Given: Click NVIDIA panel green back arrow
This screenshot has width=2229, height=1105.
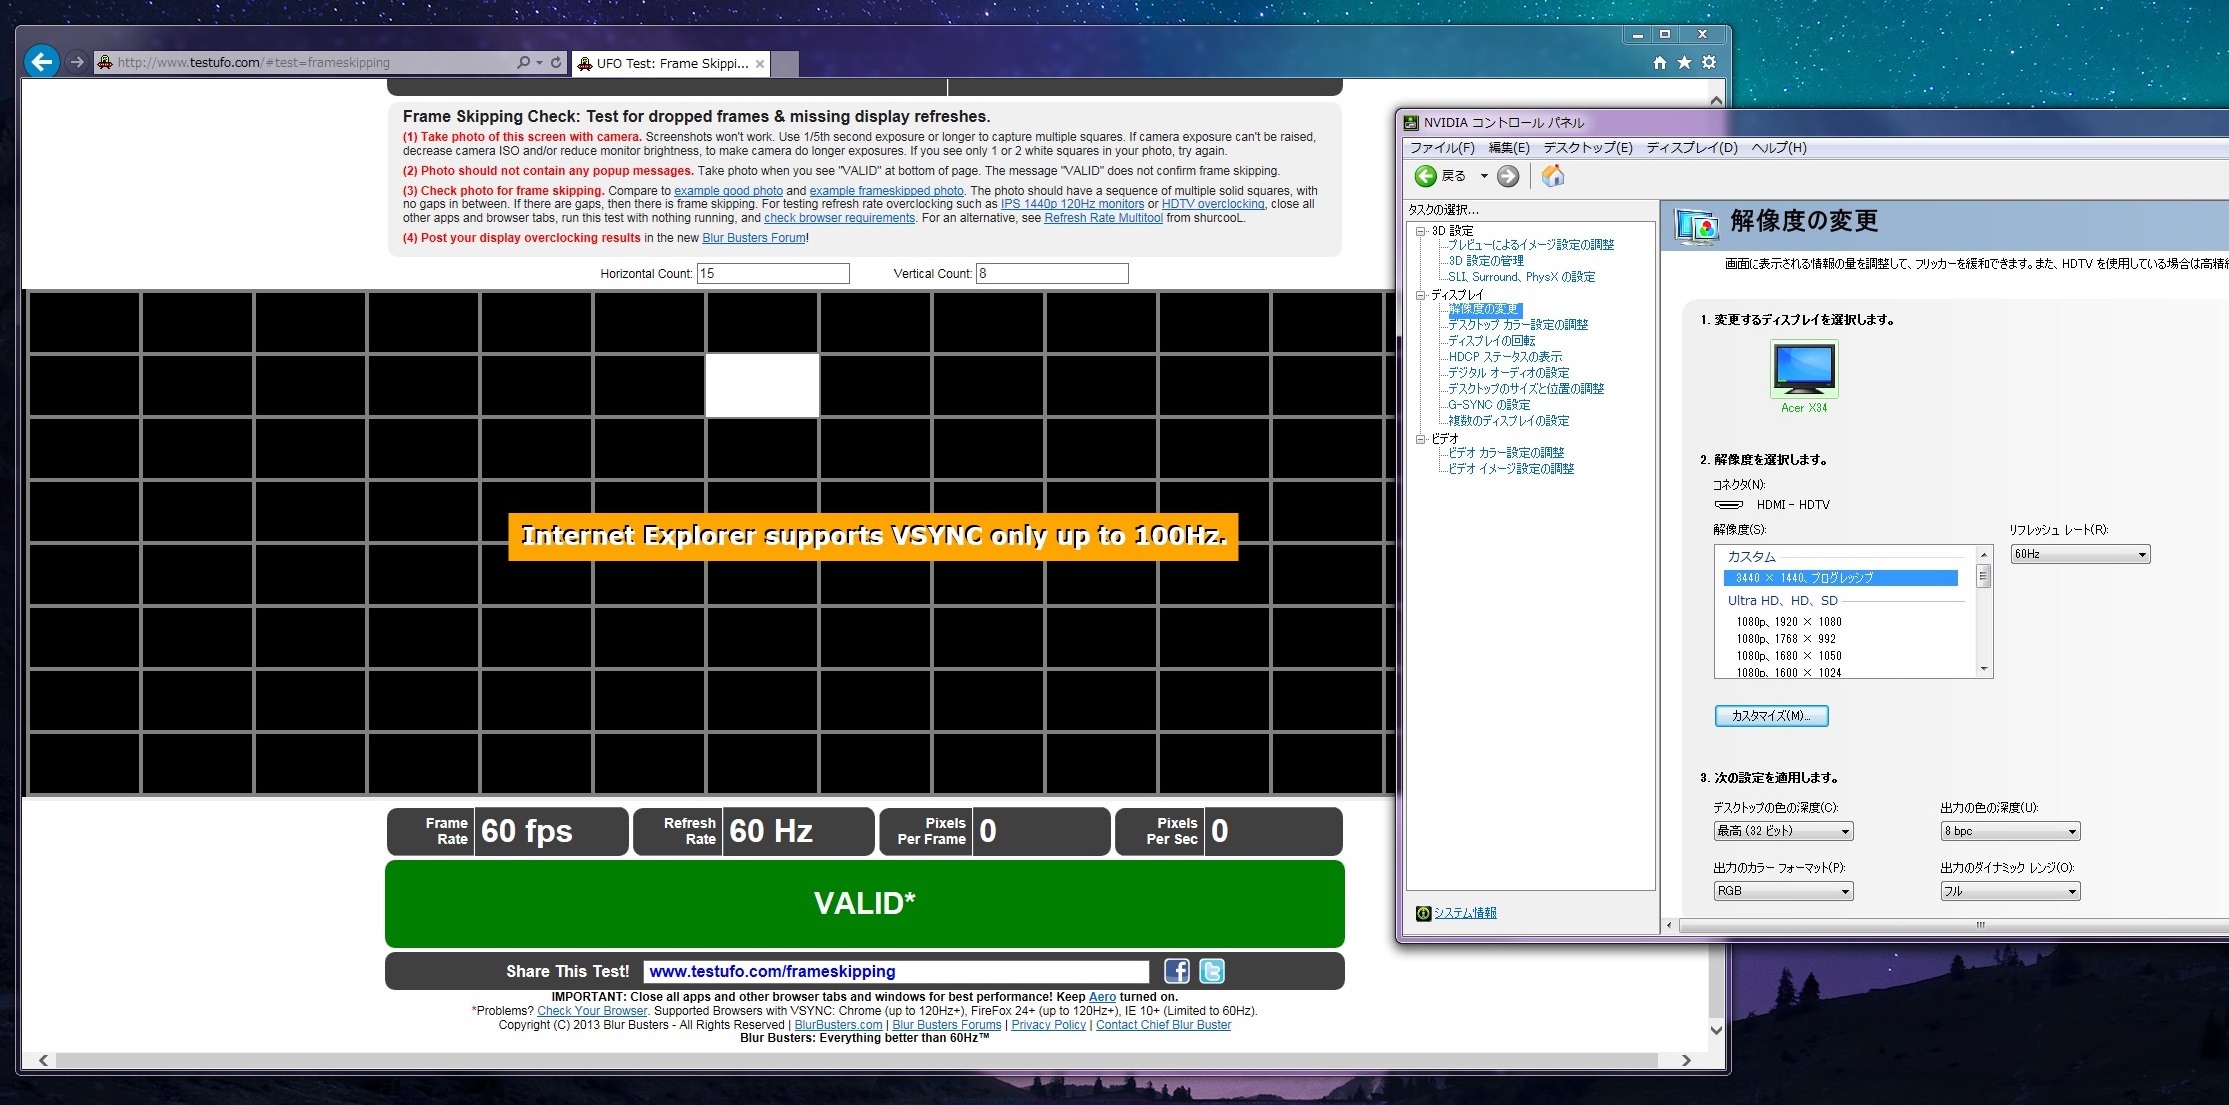Looking at the screenshot, I should click(1425, 176).
